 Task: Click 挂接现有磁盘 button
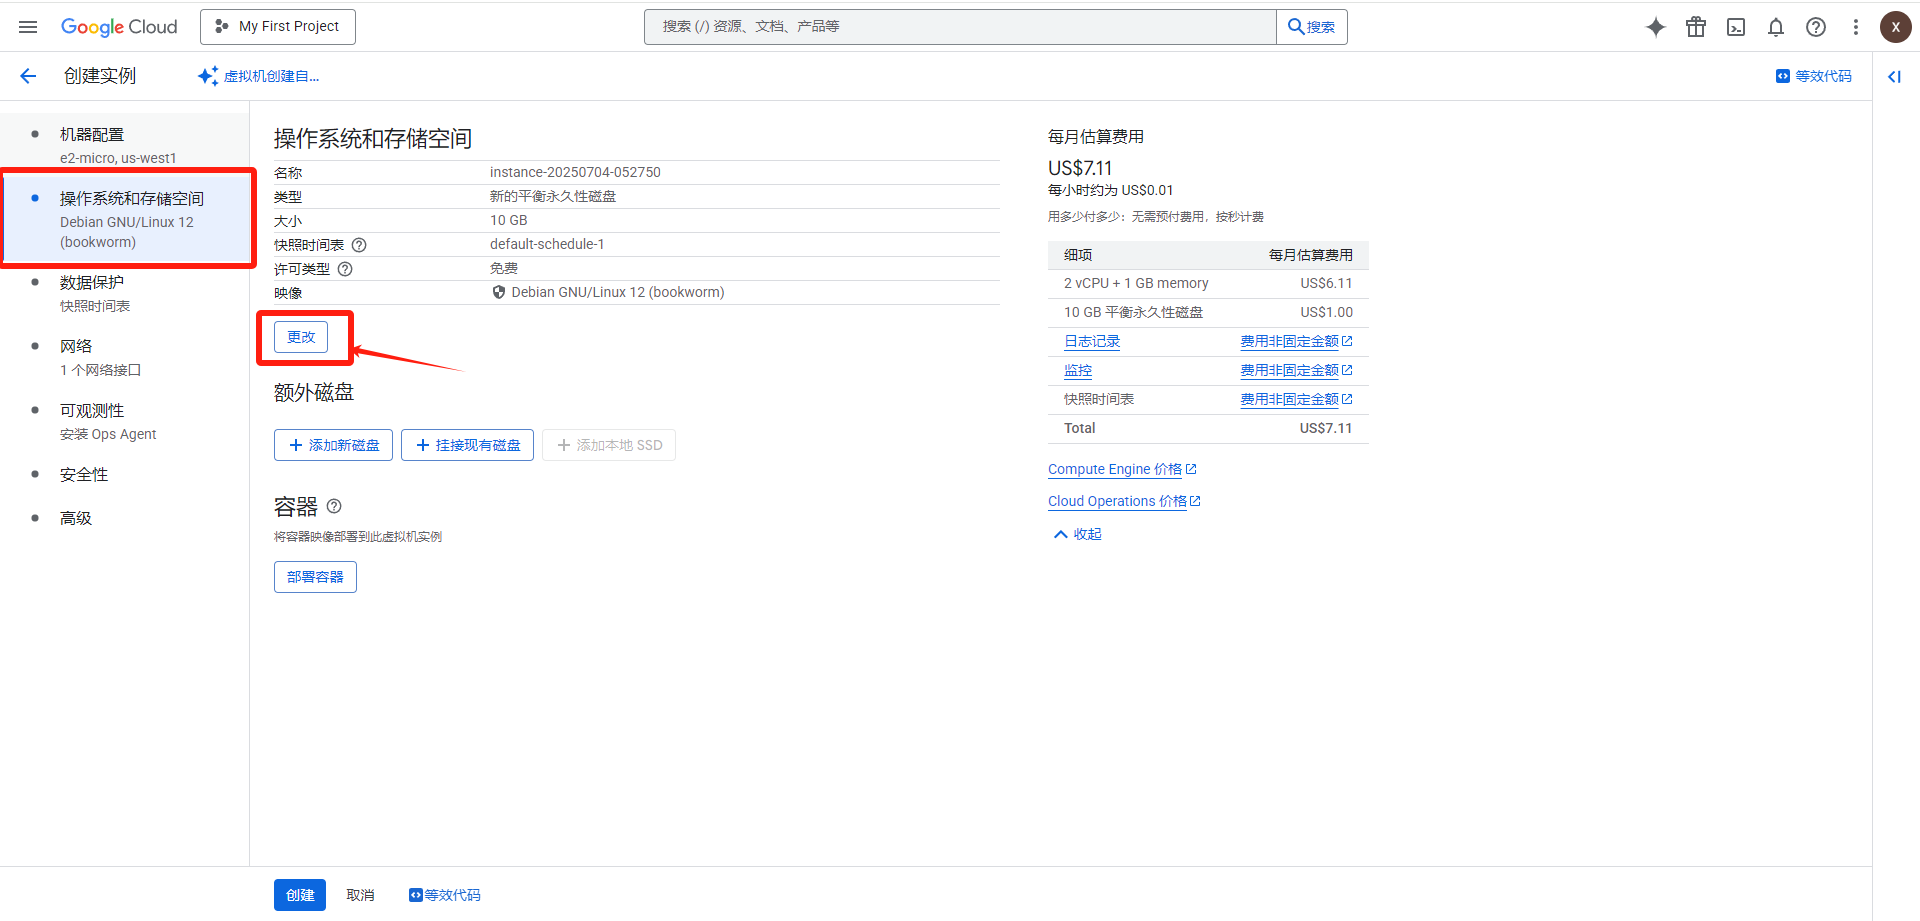[x=467, y=445]
